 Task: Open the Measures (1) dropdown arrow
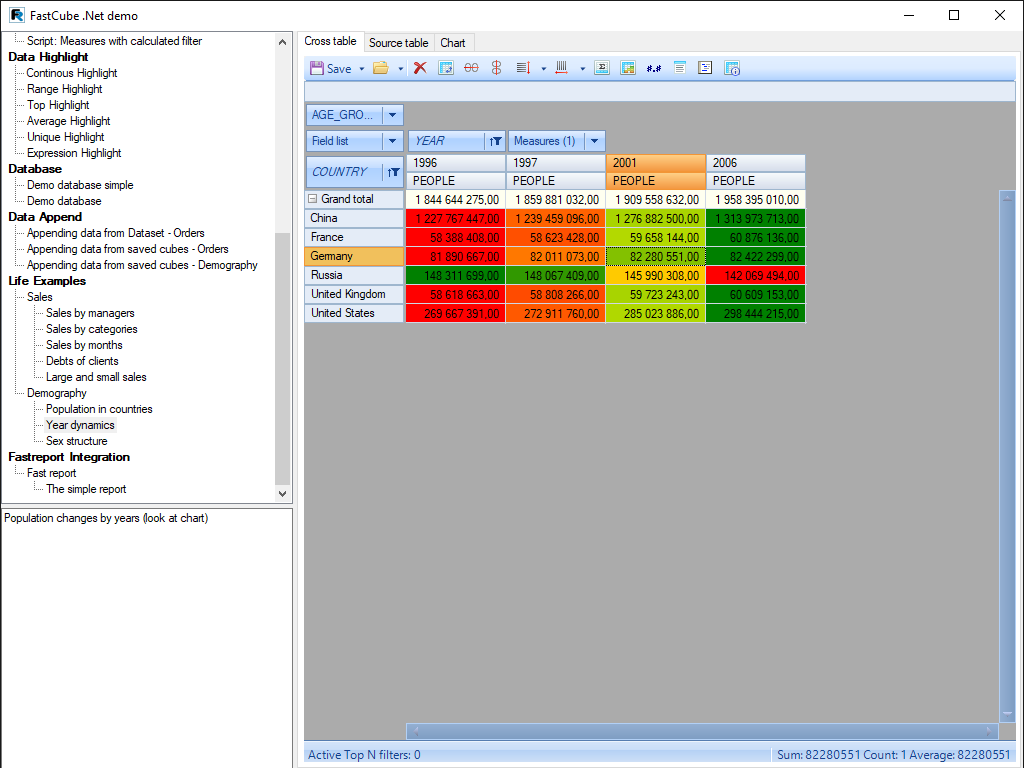click(595, 141)
